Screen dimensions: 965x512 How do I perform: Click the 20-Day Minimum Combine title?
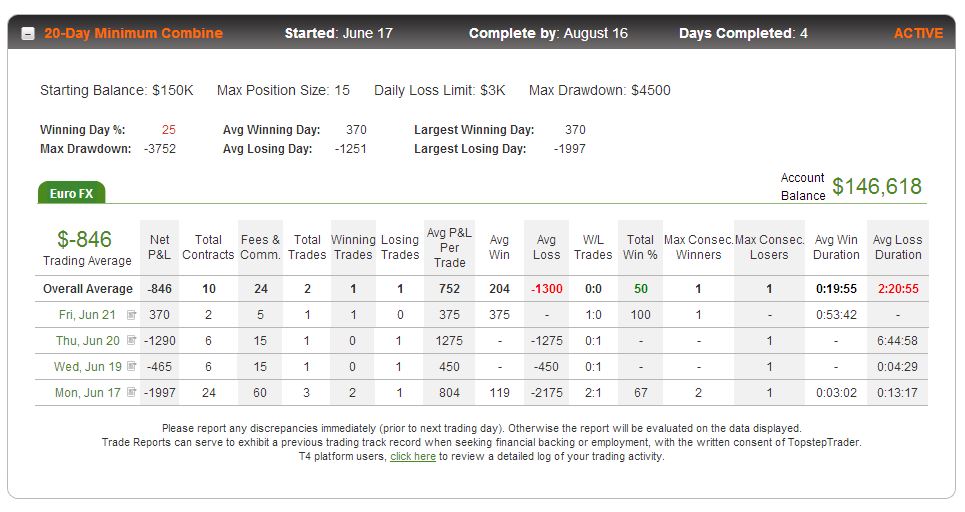134,33
